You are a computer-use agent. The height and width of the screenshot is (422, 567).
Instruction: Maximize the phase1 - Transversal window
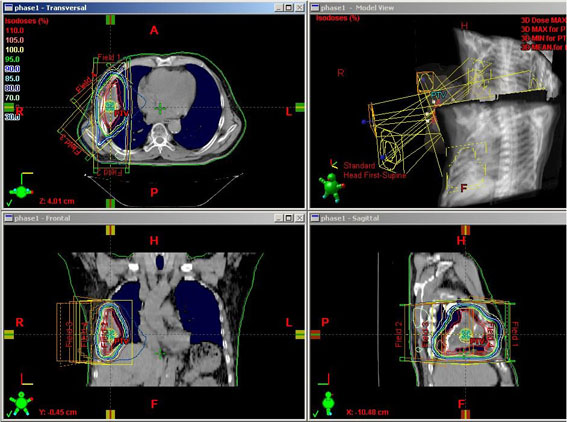click(289, 8)
